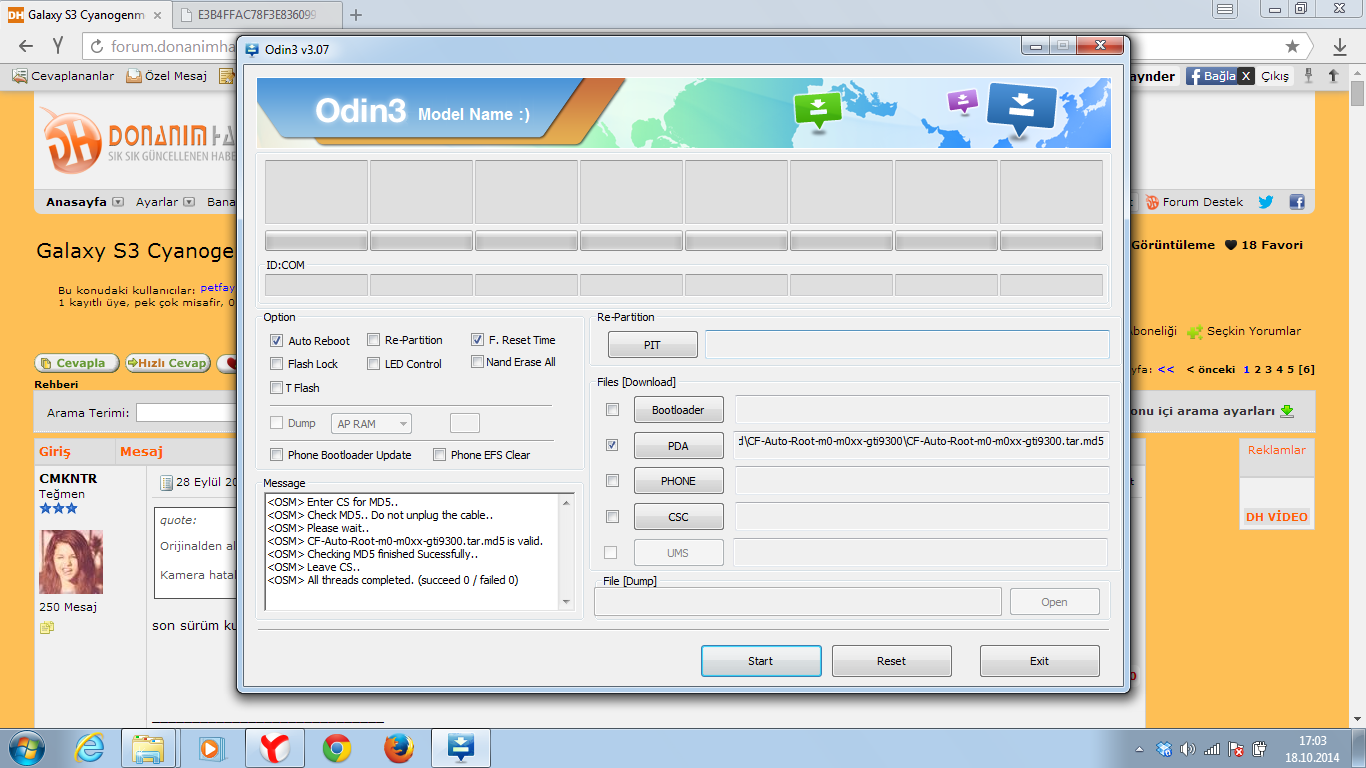Enable LED Control checkbox

(374, 364)
